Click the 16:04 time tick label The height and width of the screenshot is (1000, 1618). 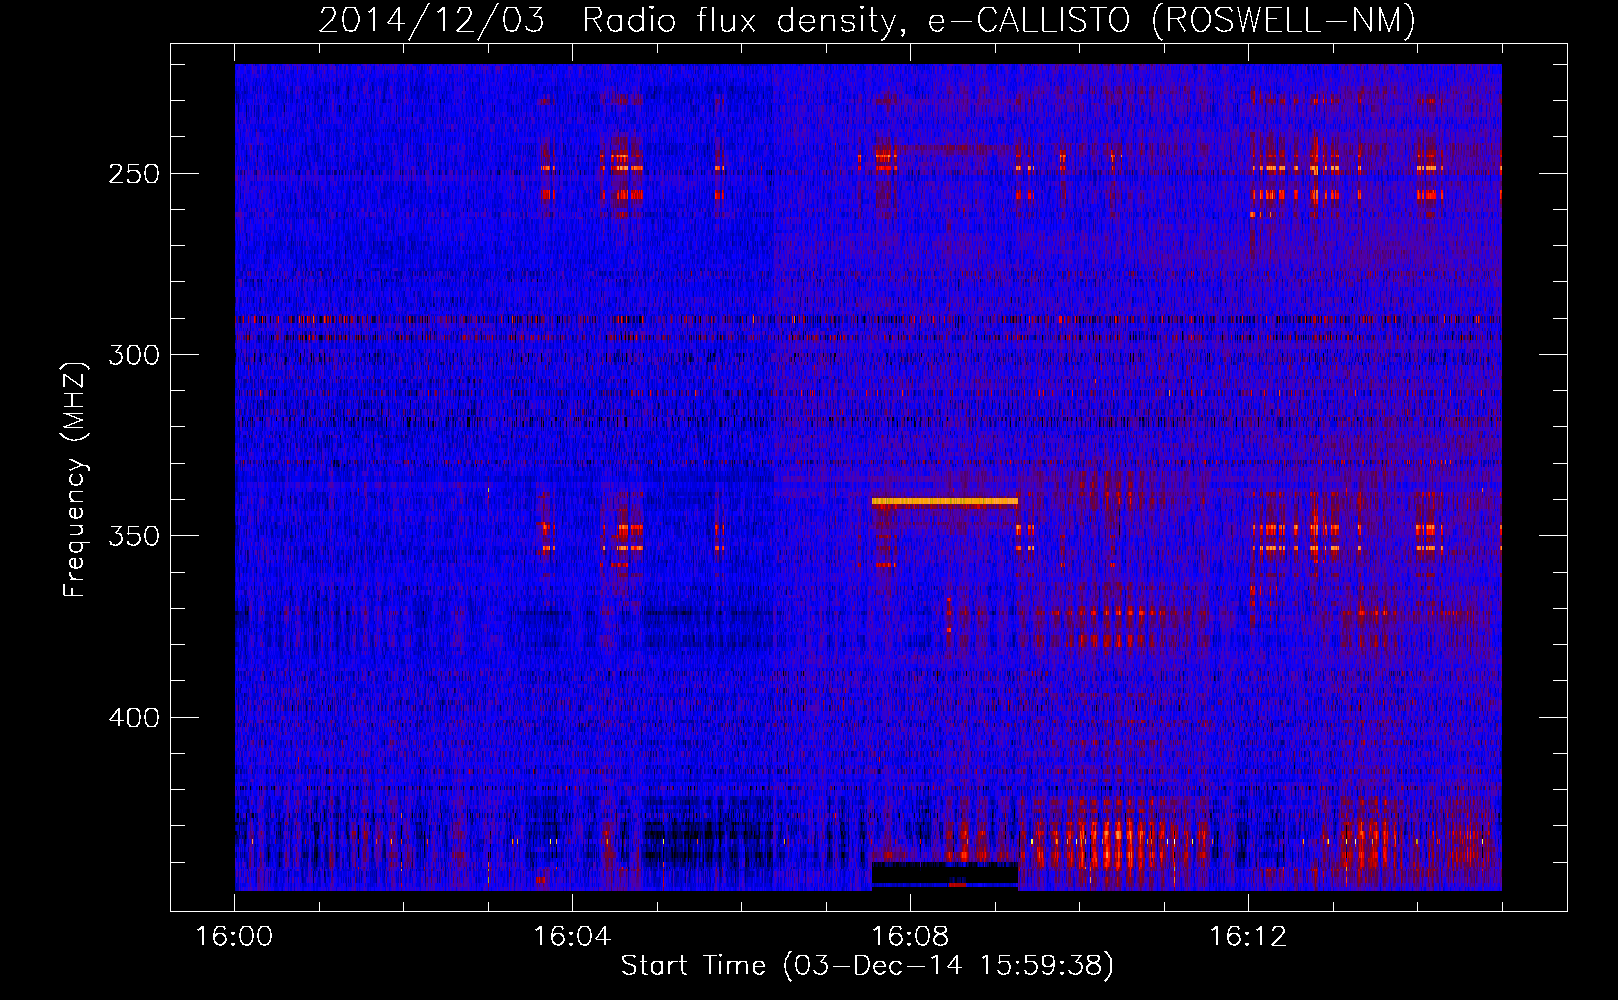click(x=572, y=936)
